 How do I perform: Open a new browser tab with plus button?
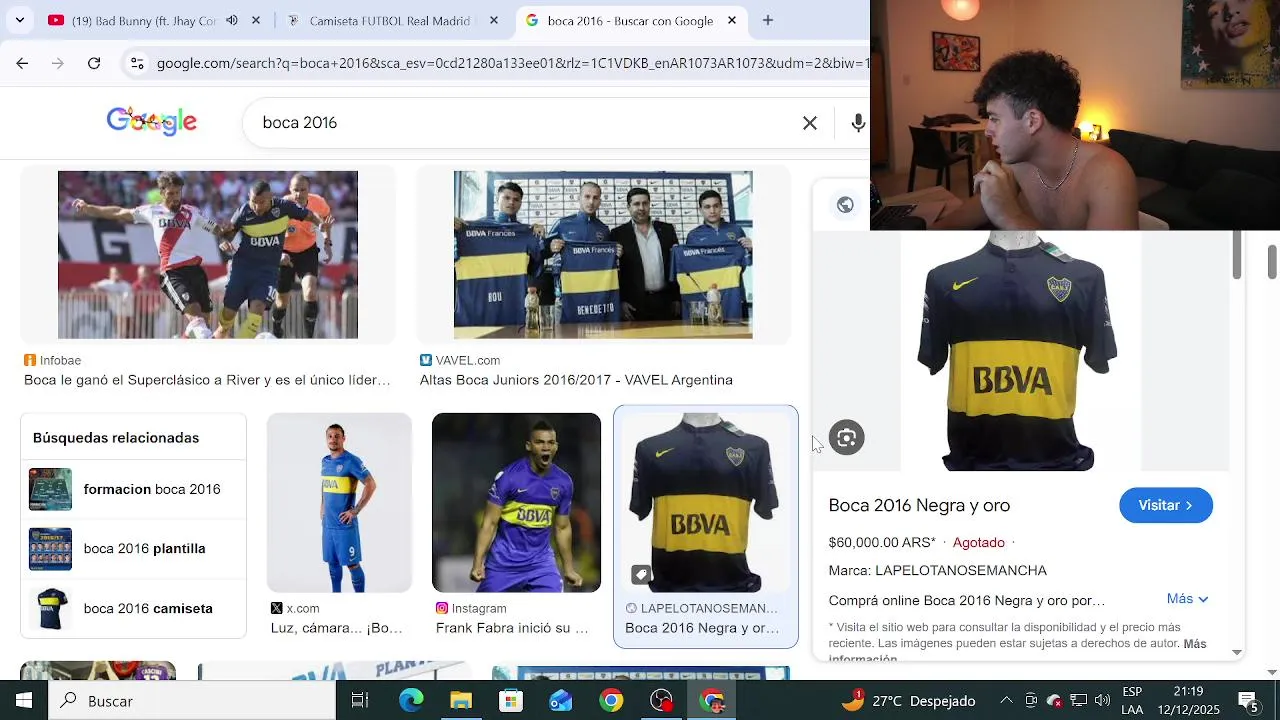[768, 20]
